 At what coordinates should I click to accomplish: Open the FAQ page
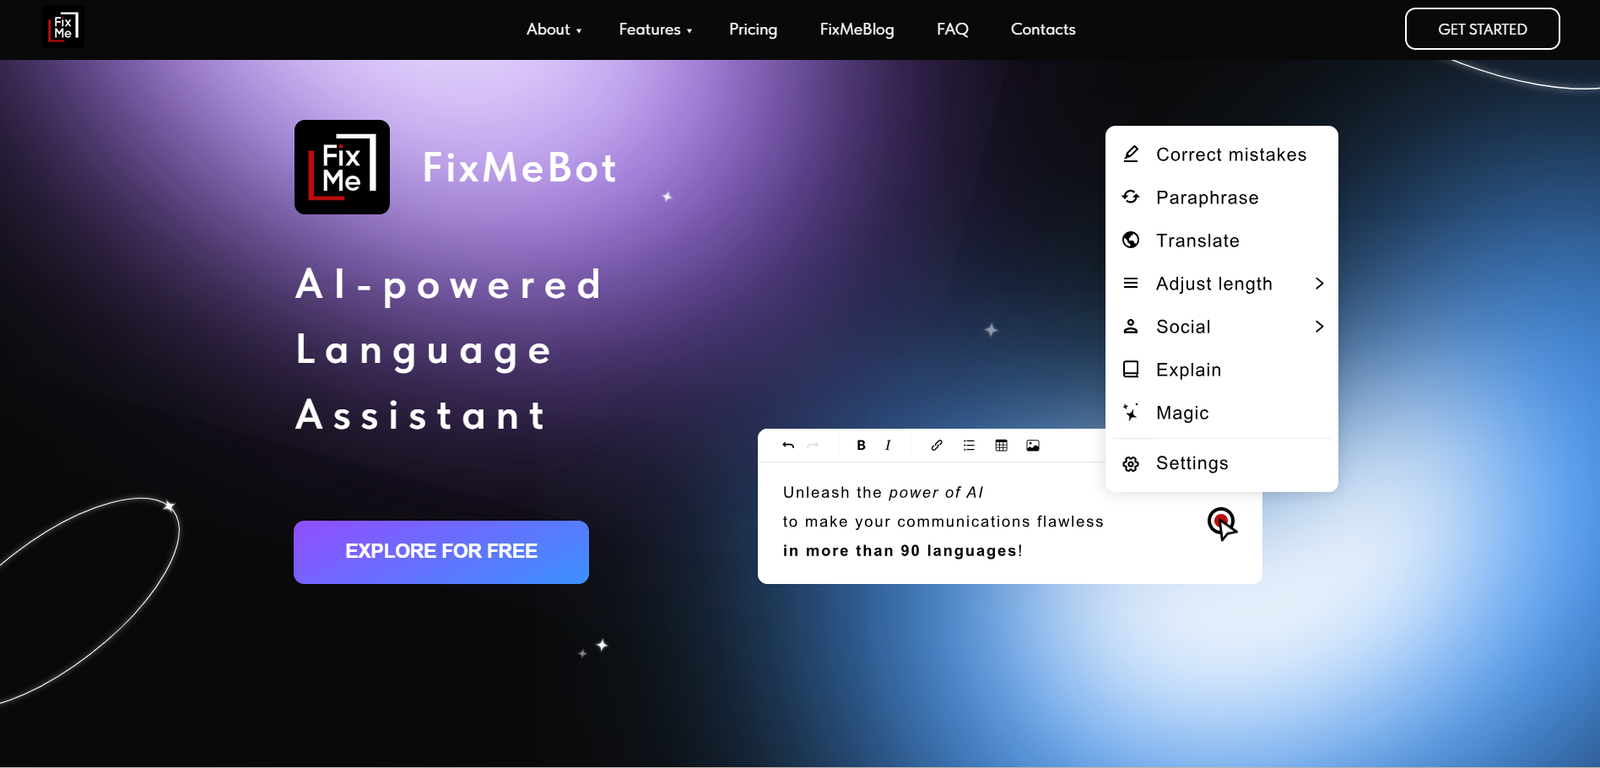click(x=953, y=29)
